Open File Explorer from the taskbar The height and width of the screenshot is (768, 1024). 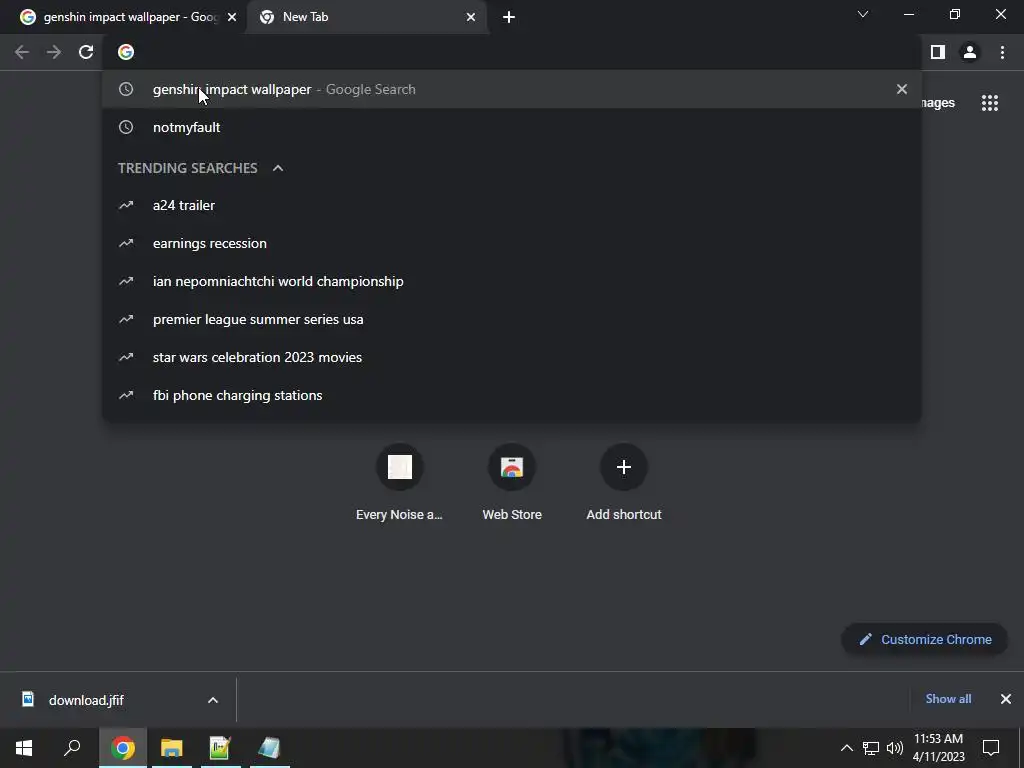coord(172,748)
